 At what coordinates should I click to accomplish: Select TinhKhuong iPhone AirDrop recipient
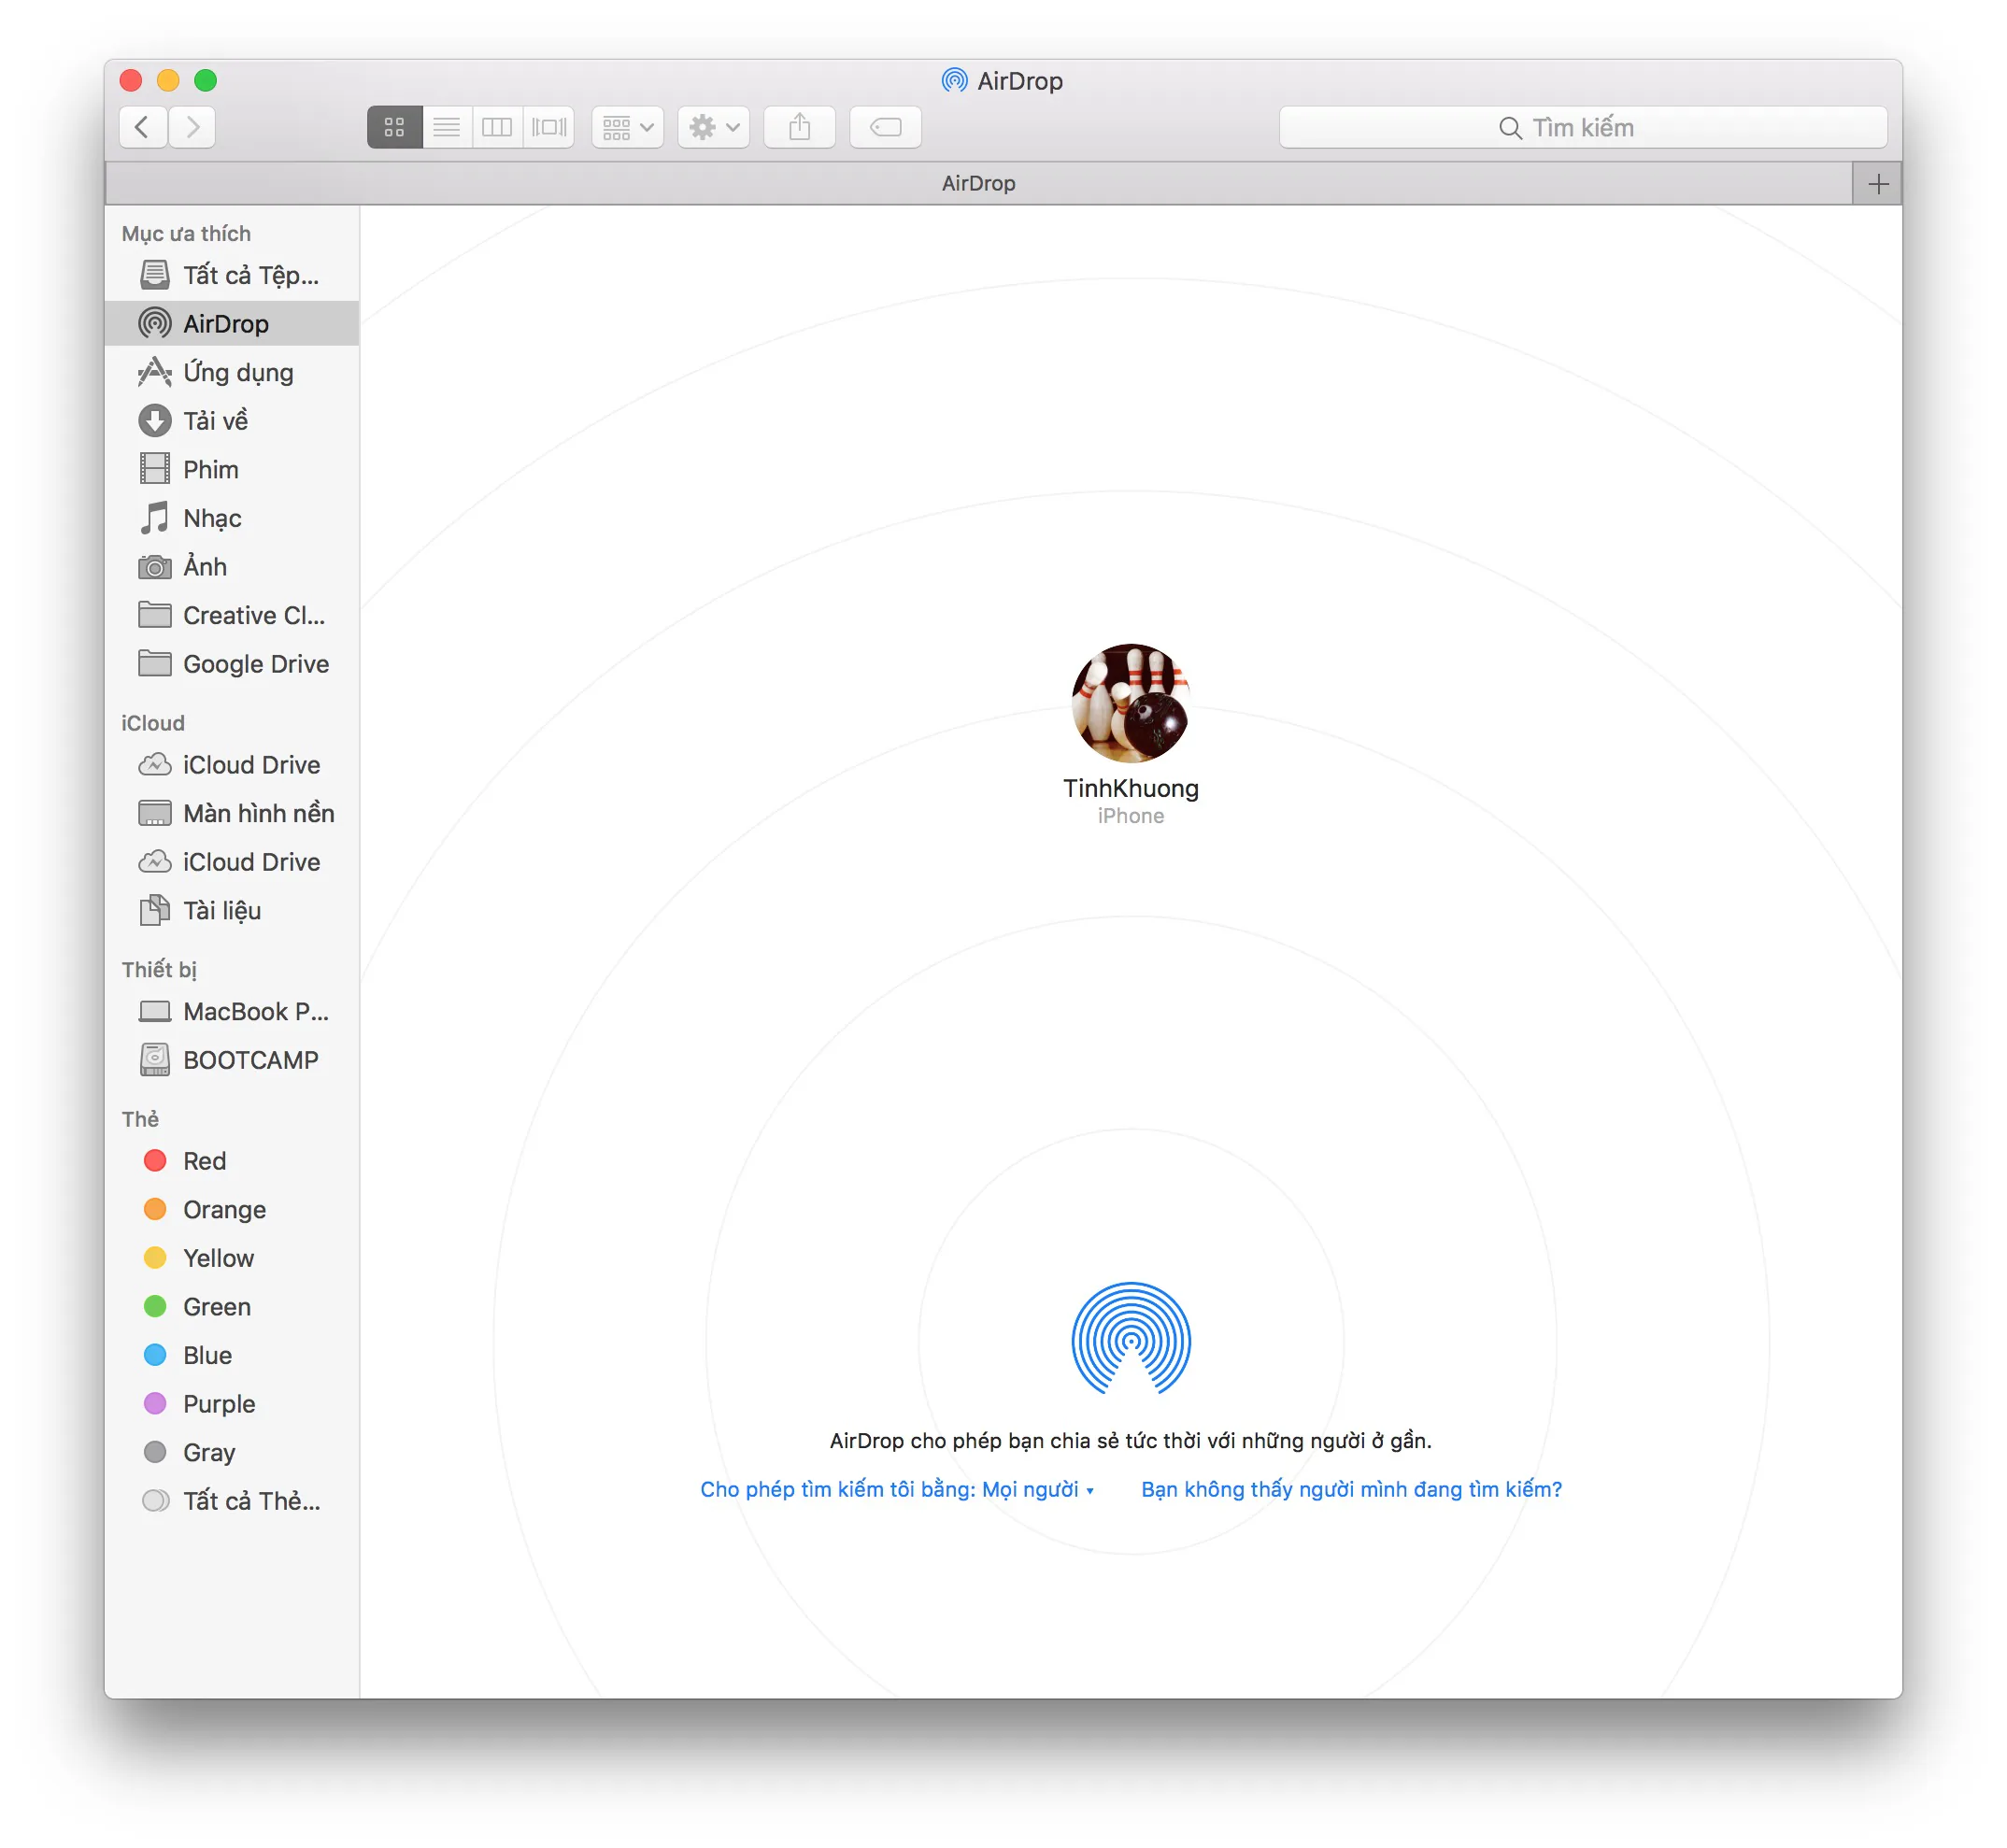click(x=1130, y=733)
